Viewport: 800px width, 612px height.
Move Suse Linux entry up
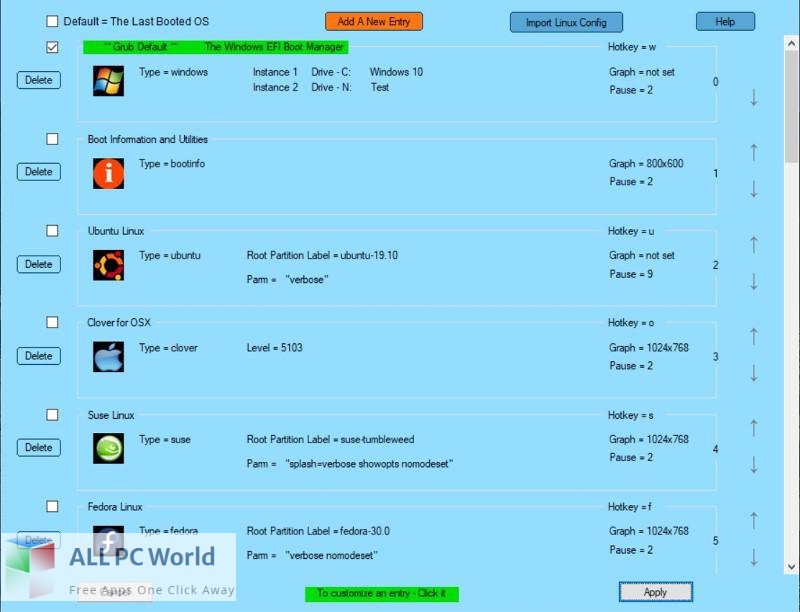[x=754, y=427]
